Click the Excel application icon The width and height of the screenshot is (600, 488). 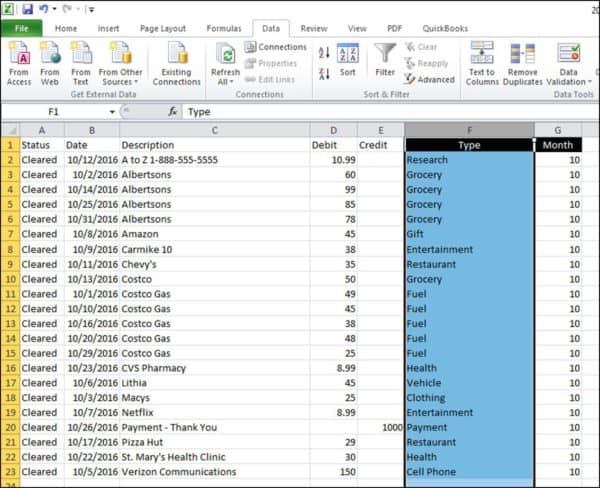[8, 9]
